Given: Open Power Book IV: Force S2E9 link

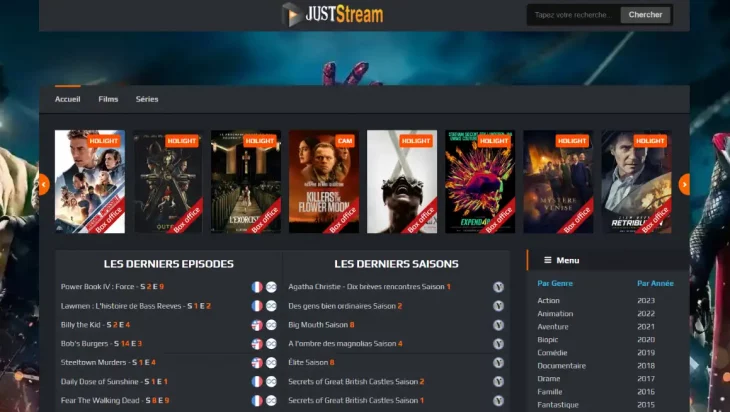Looking at the screenshot, I should 112,287.
